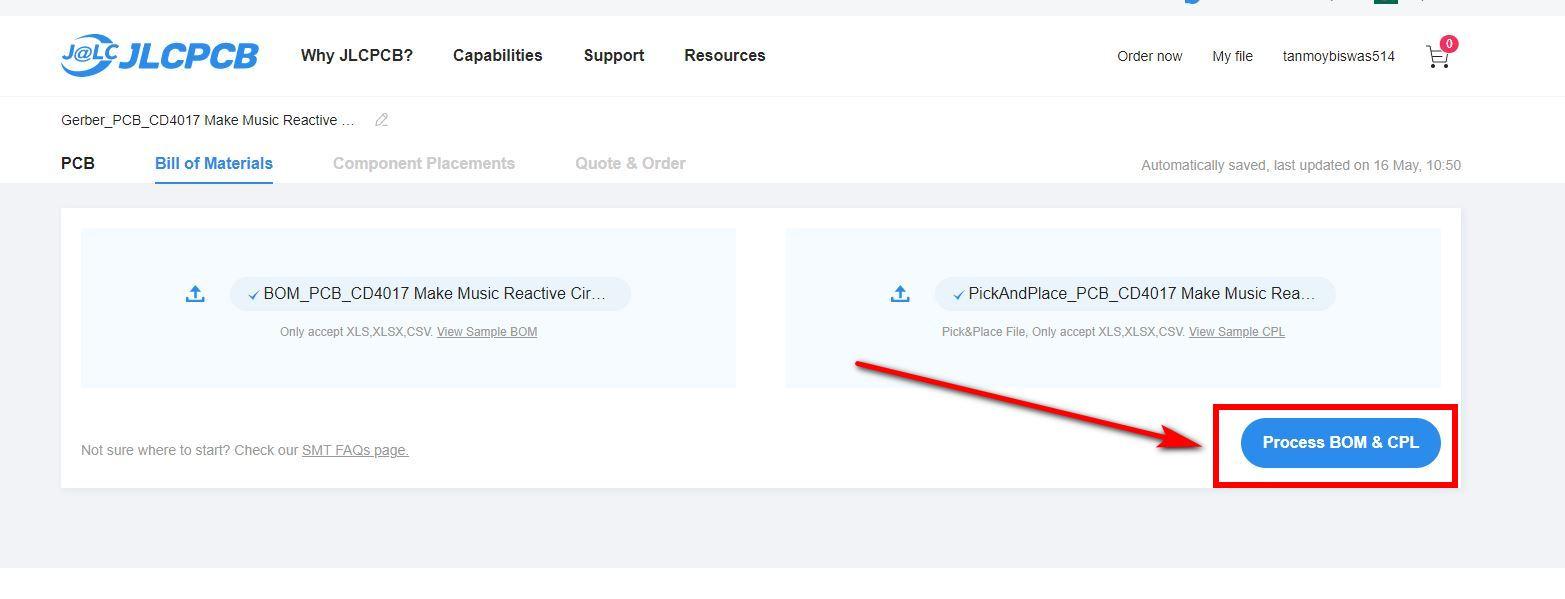Open the Resources menu
This screenshot has height=599, width=1565.
(x=725, y=56)
